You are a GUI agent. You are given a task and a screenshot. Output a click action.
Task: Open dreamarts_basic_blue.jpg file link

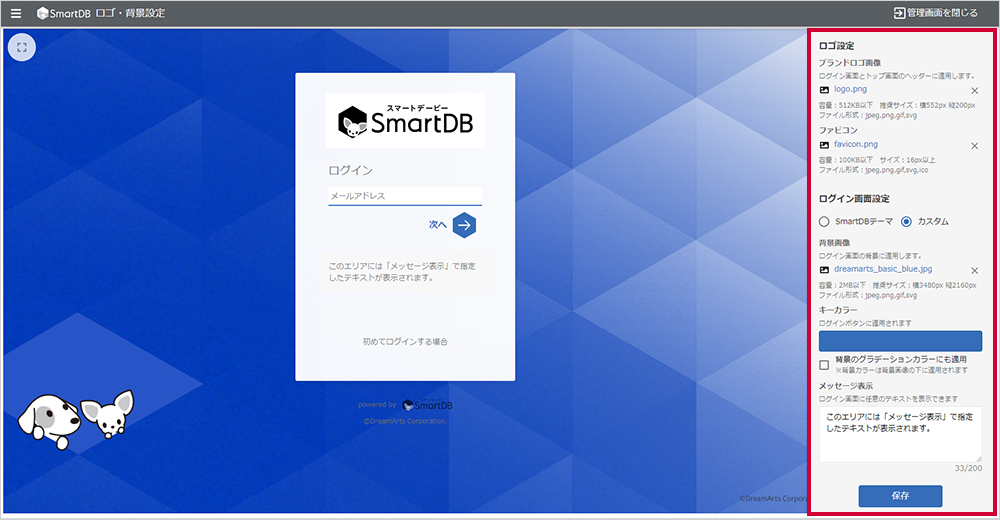pyautogui.click(x=883, y=269)
